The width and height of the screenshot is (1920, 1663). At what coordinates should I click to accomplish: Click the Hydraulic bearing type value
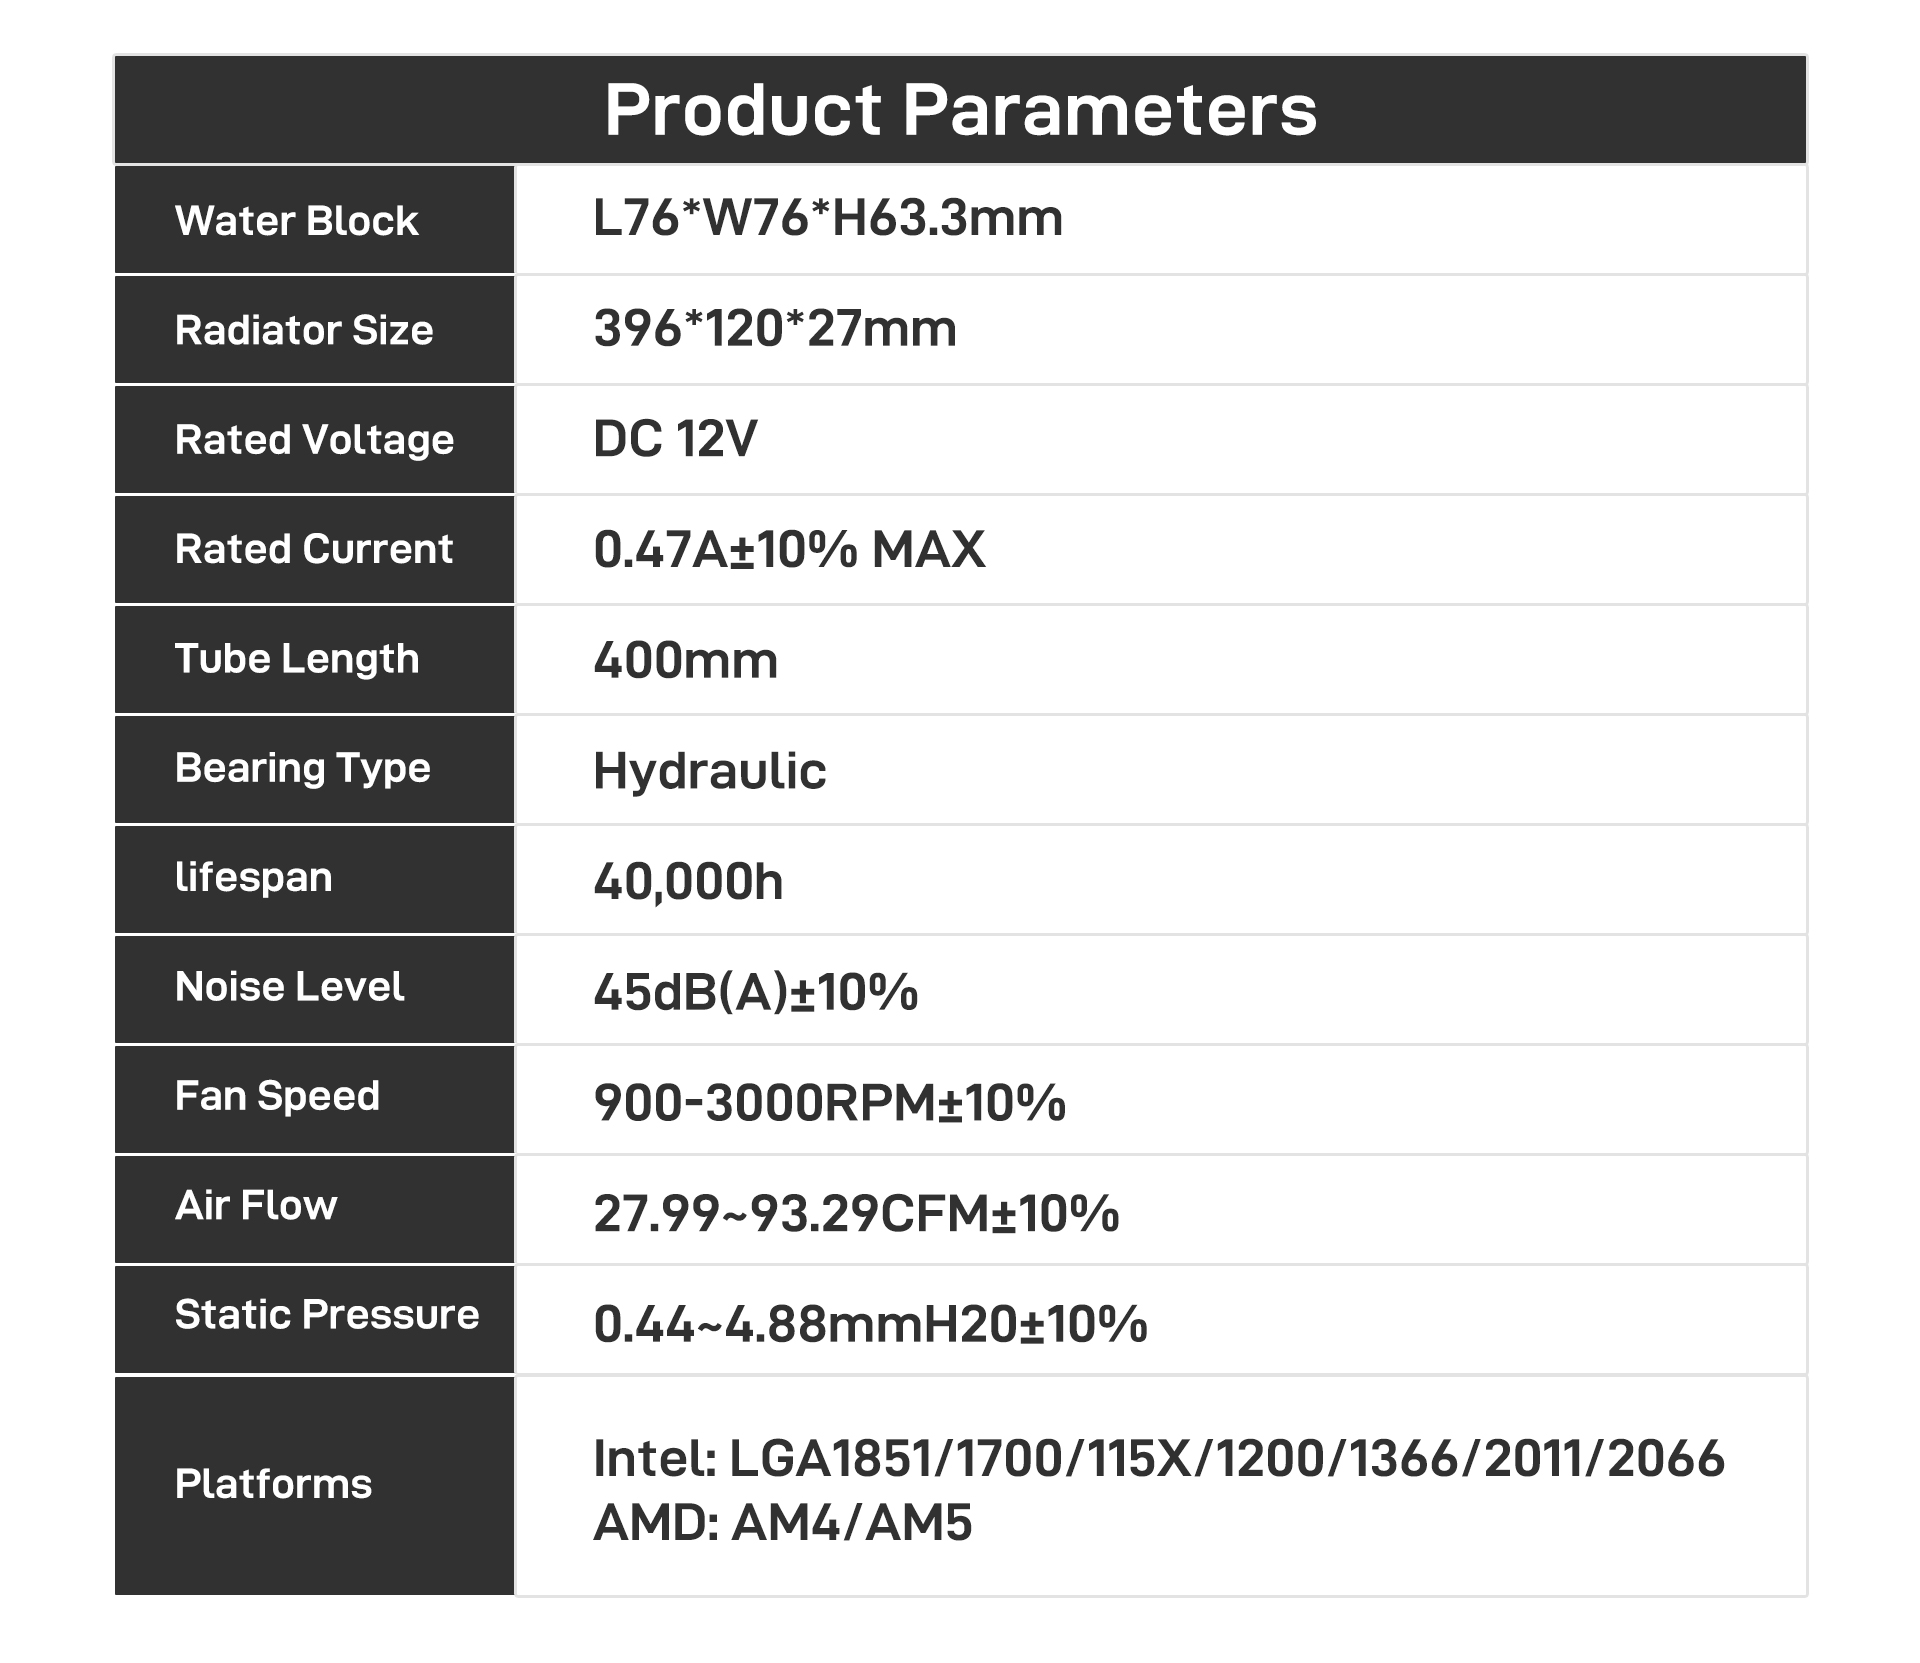pyautogui.click(x=709, y=771)
